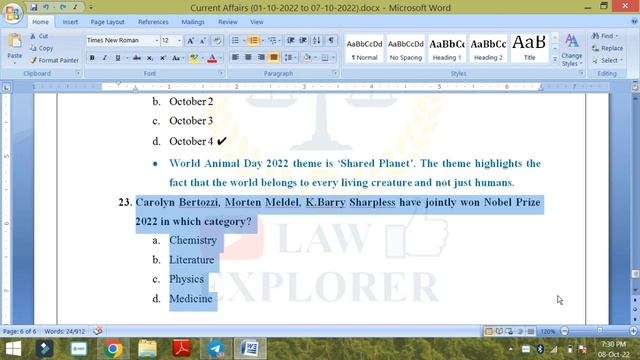Click the Shading paint bucket
The image size is (640, 360).
click(307, 58)
